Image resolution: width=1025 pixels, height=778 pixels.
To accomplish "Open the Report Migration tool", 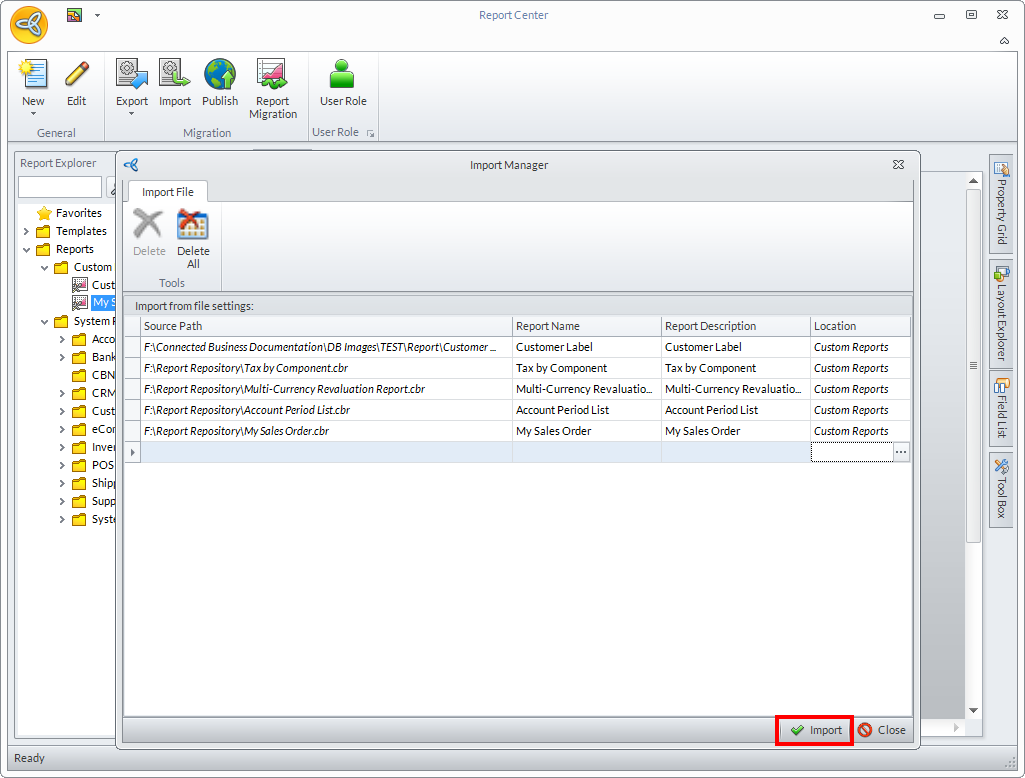I will pos(272,76).
